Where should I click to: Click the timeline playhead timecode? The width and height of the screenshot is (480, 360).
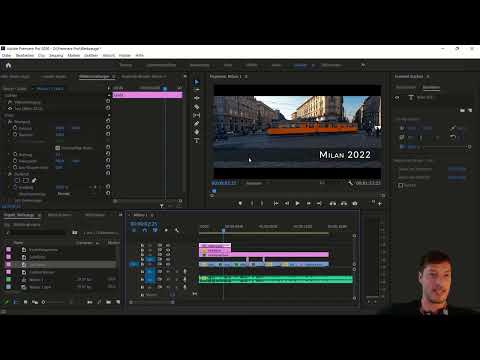pyautogui.click(x=143, y=224)
